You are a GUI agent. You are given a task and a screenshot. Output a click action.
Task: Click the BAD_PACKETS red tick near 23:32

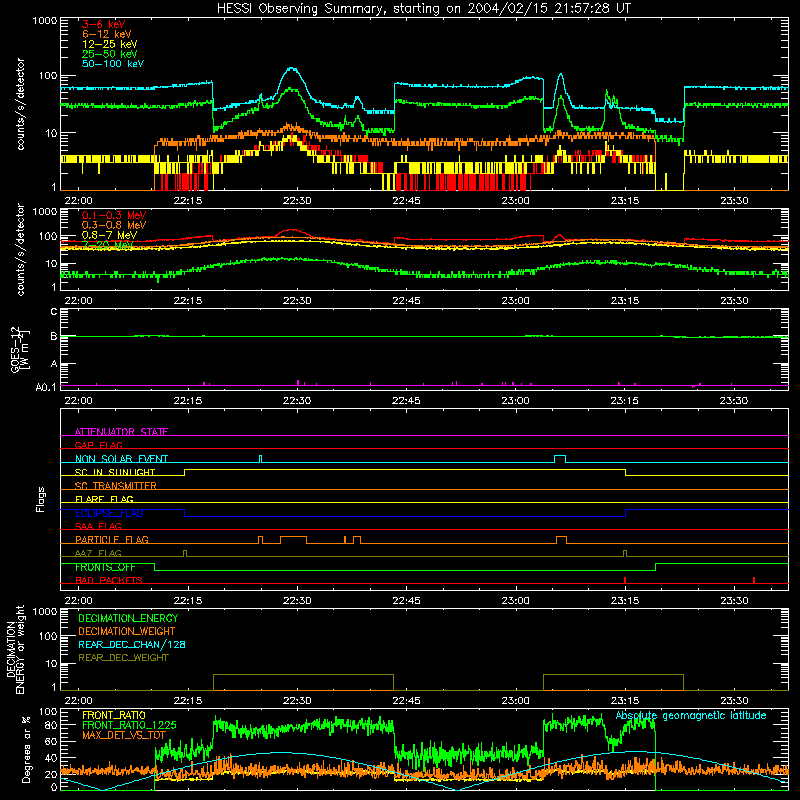coord(754,580)
